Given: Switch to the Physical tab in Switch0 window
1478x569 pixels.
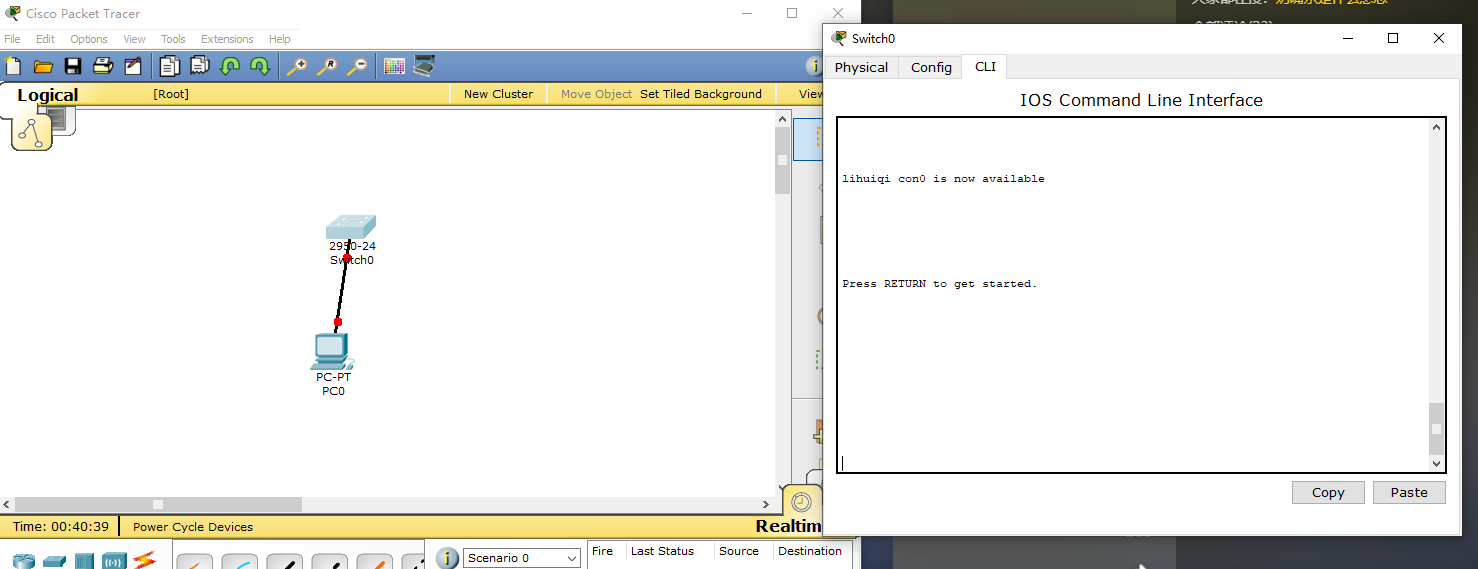Looking at the screenshot, I should click(861, 67).
